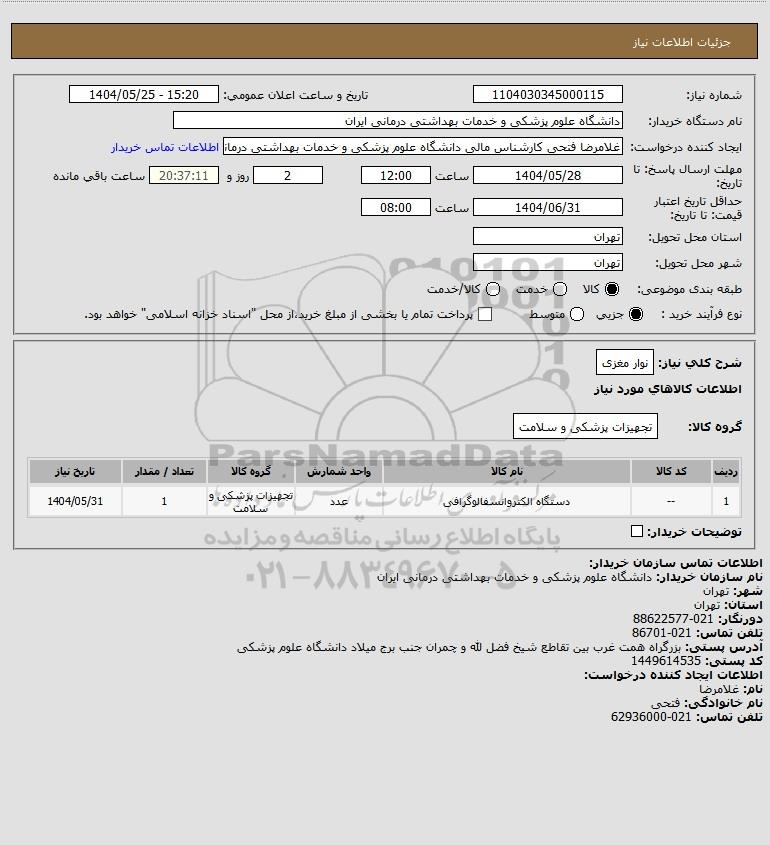Click the اطلاعات ایجاد کننده درخواست heading
Screen dimensions: 770x845
[x=674, y=675]
